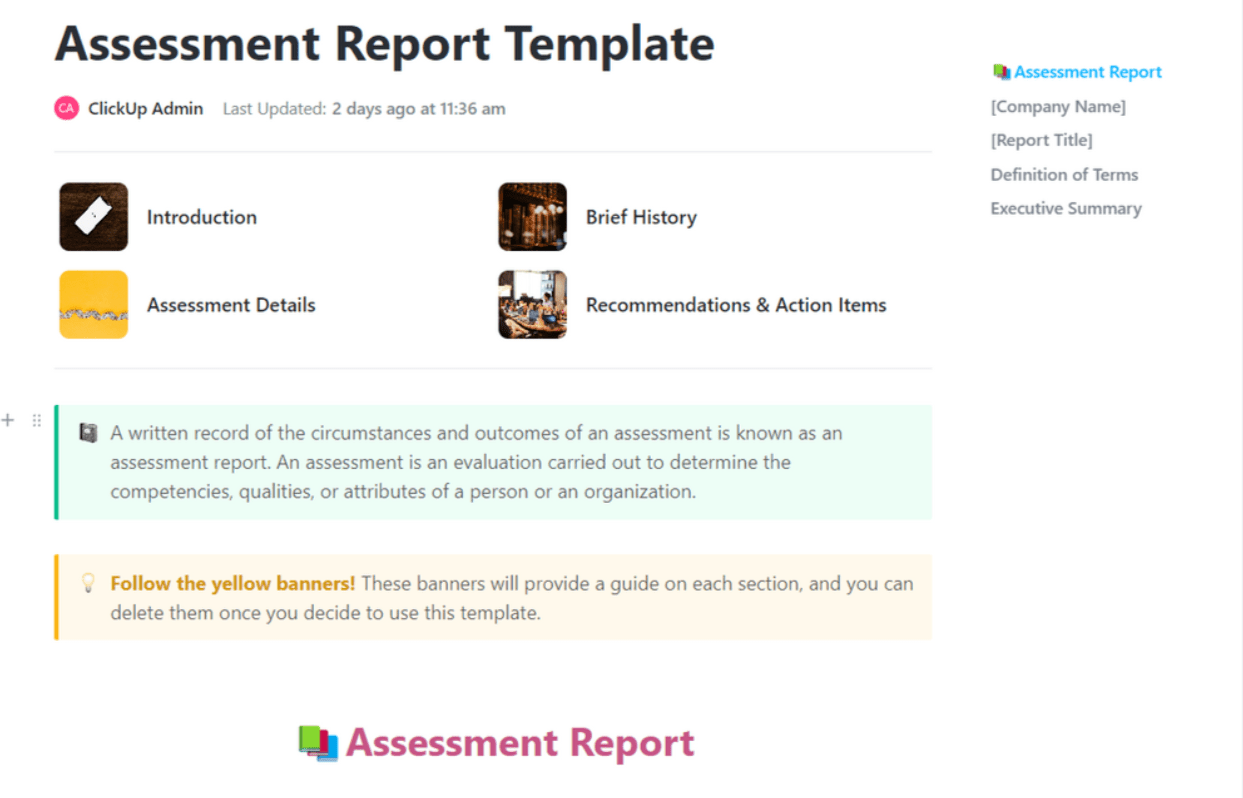Click the books icon in the sidebar outline
Viewport: 1243px width, 798px height.
[1001, 72]
